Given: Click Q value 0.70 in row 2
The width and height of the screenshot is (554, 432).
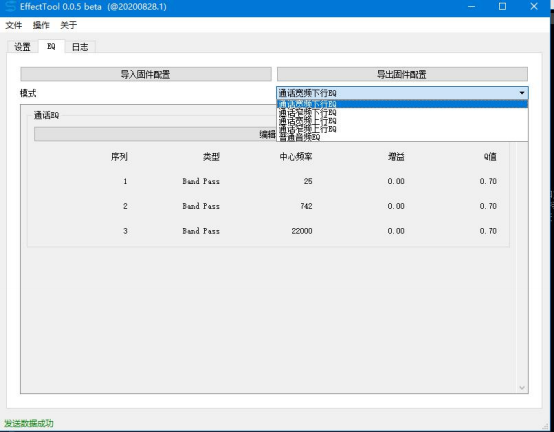Looking at the screenshot, I should point(488,206).
